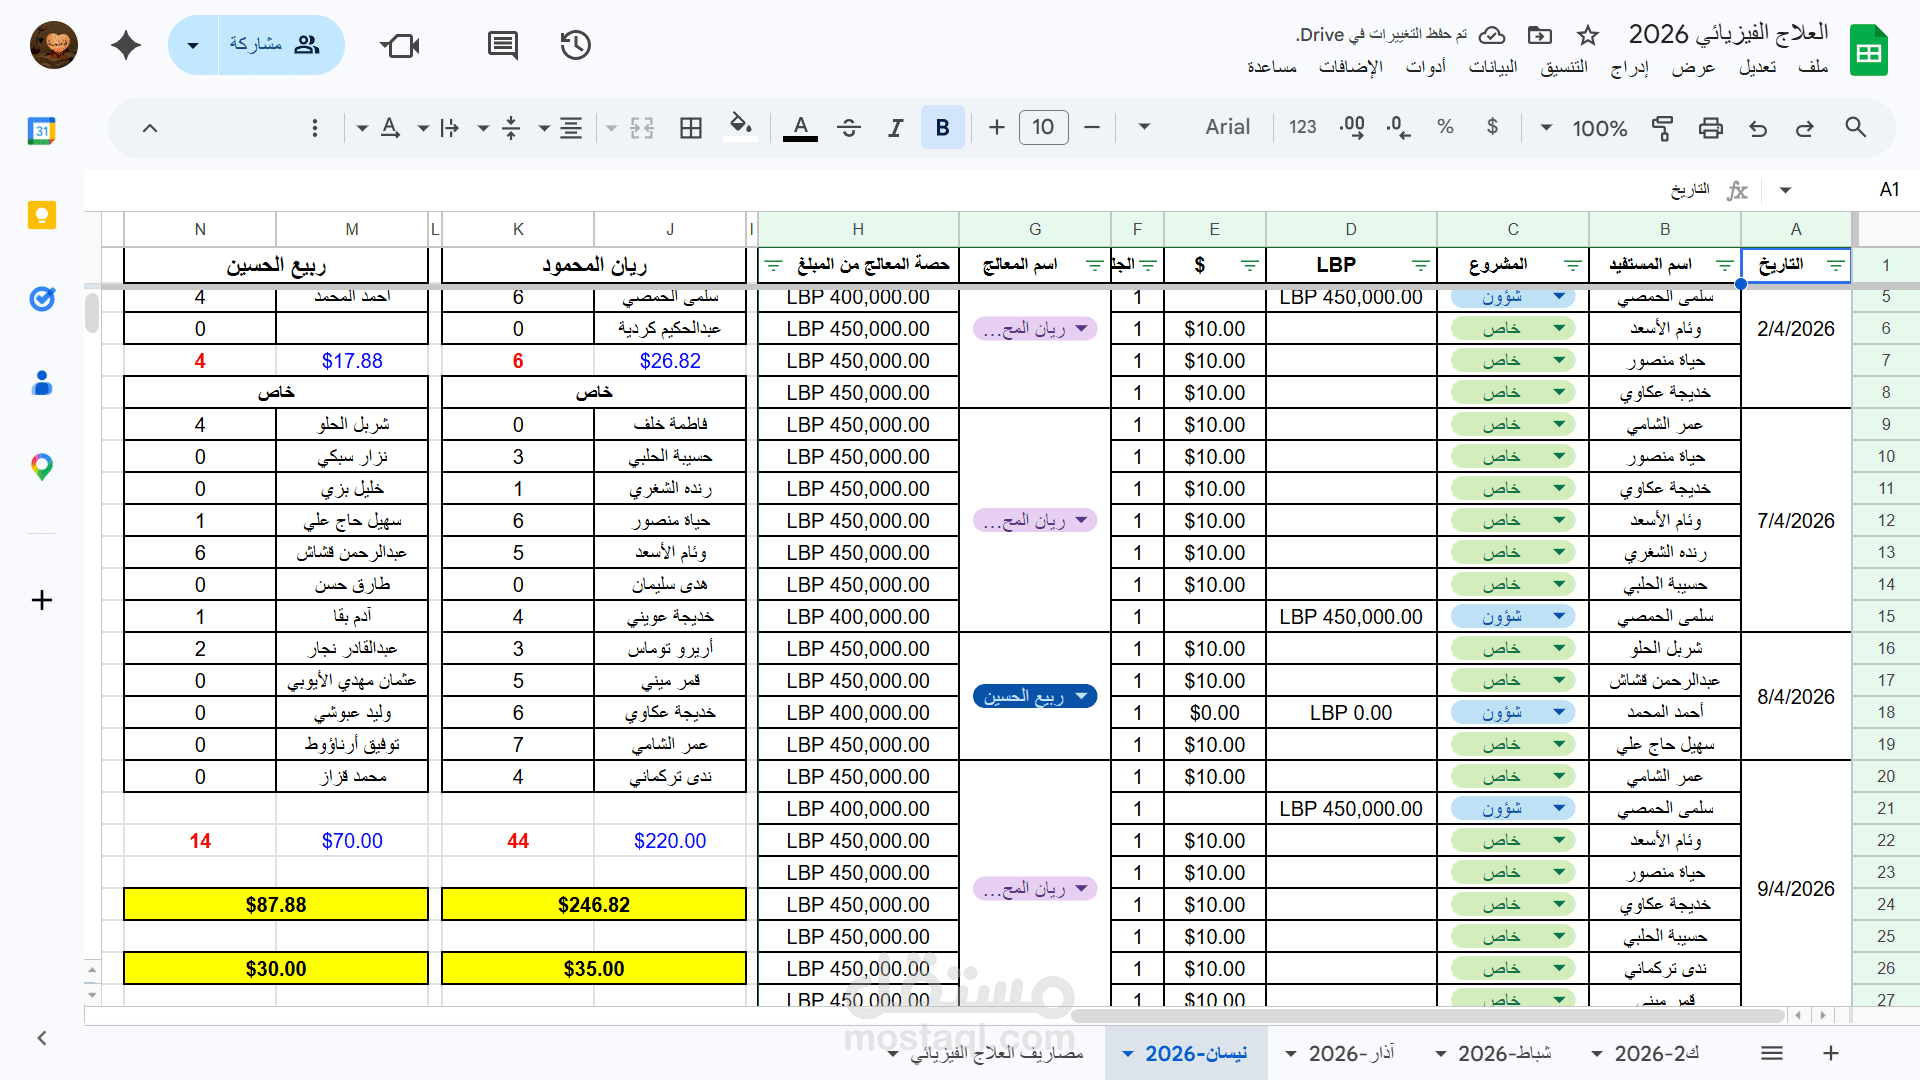Open filter on حصة المعالج من المبلغ
The image size is (1920, 1080).
[x=773, y=265]
